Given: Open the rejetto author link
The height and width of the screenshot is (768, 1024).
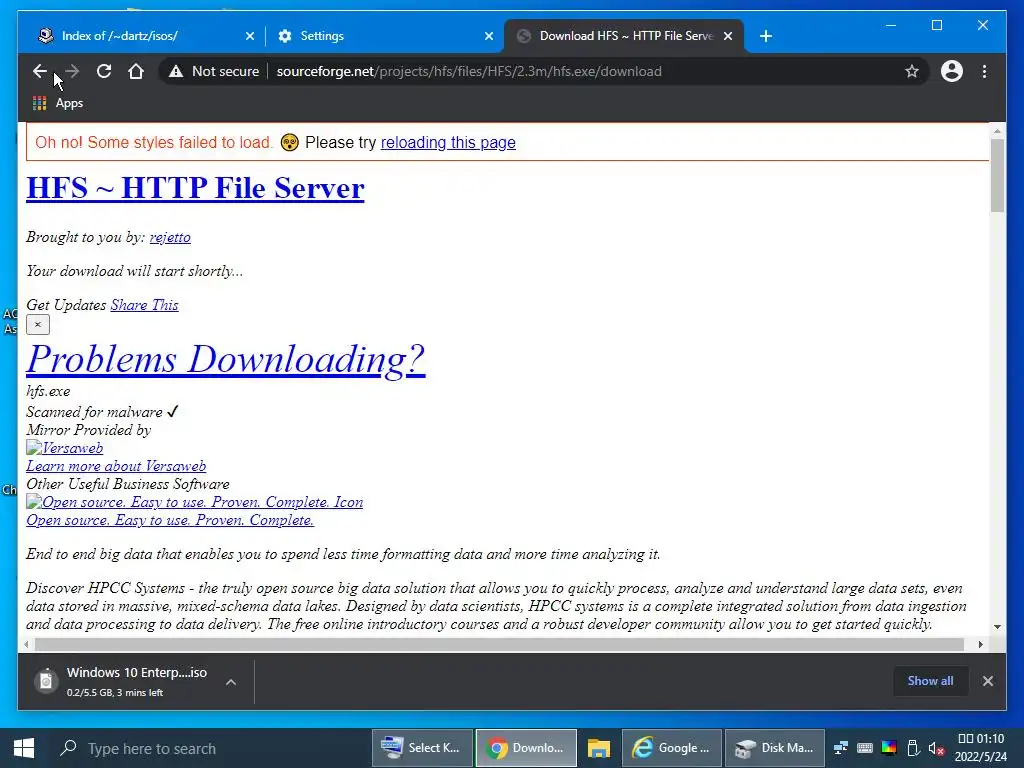Looking at the screenshot, I should [170, 237].
